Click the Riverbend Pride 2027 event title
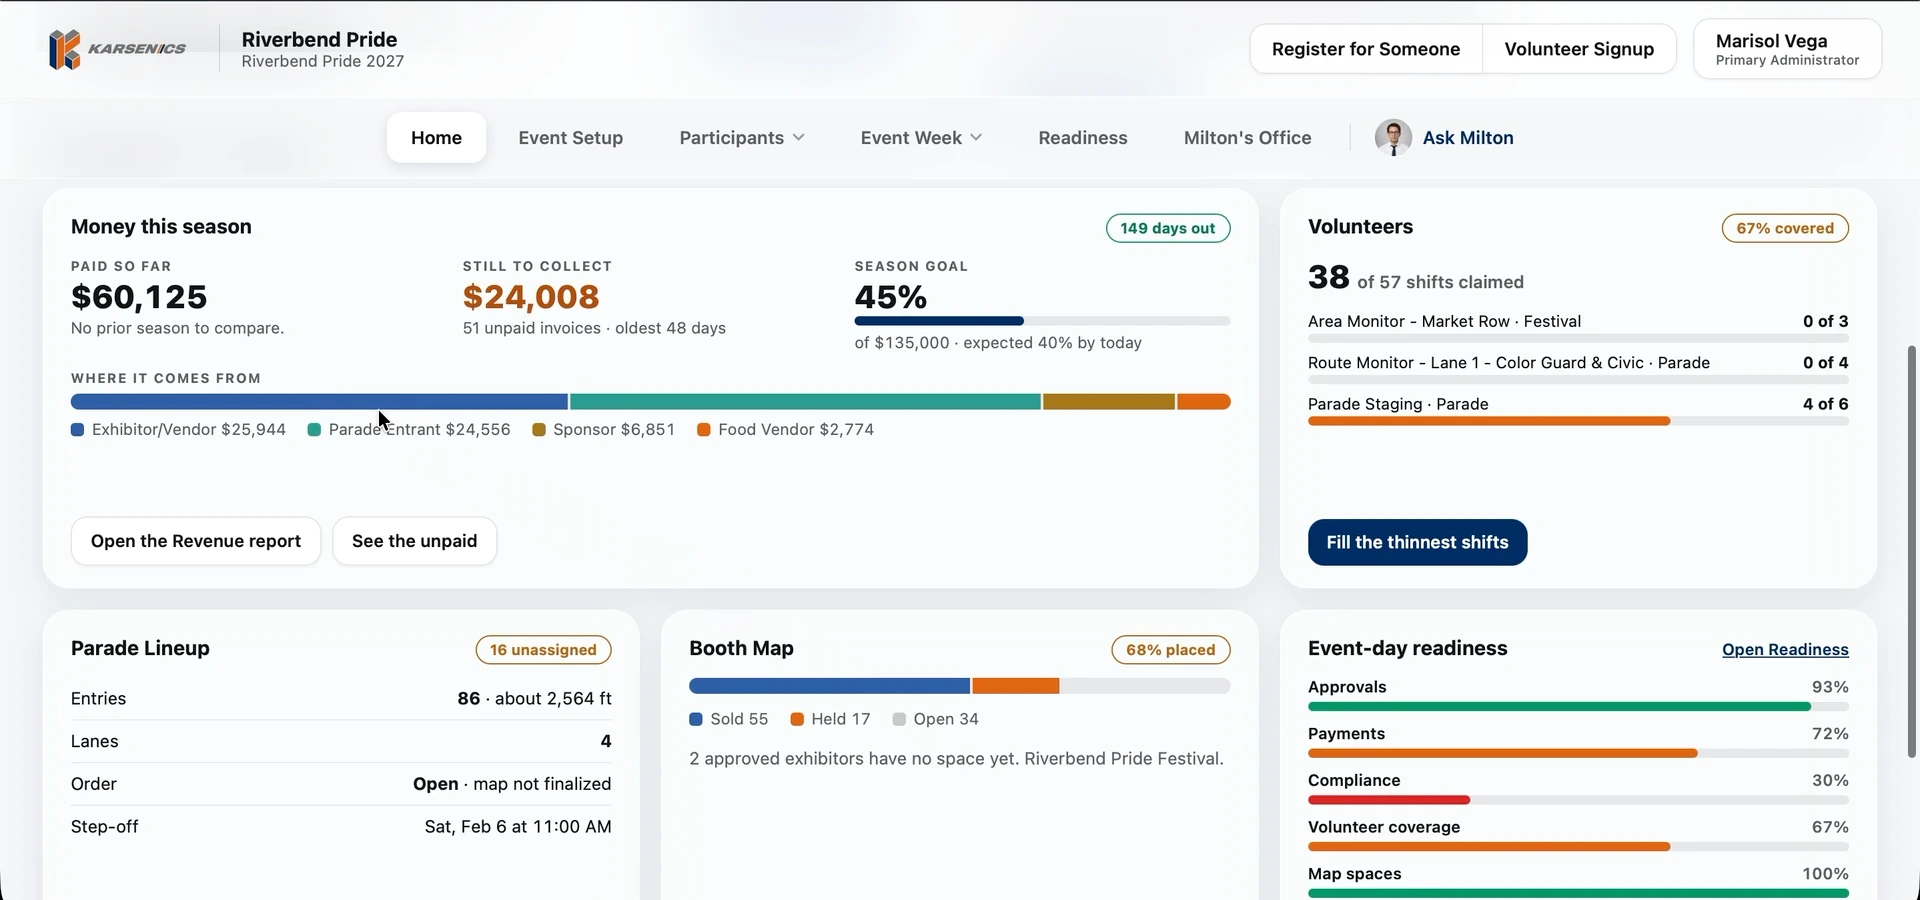Viewport: 1920px width, 900px height. coord(323,61)
